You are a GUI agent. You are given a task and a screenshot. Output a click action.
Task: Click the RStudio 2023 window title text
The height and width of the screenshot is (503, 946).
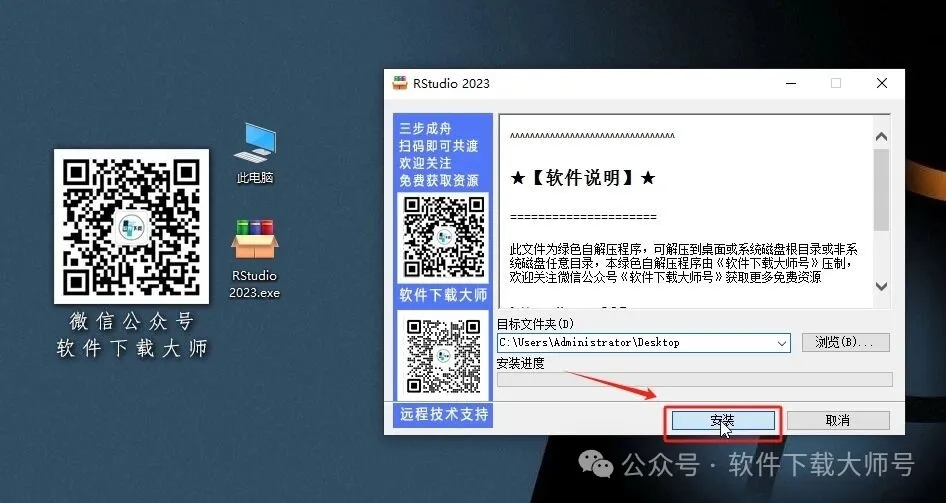(x=451, y=83)
